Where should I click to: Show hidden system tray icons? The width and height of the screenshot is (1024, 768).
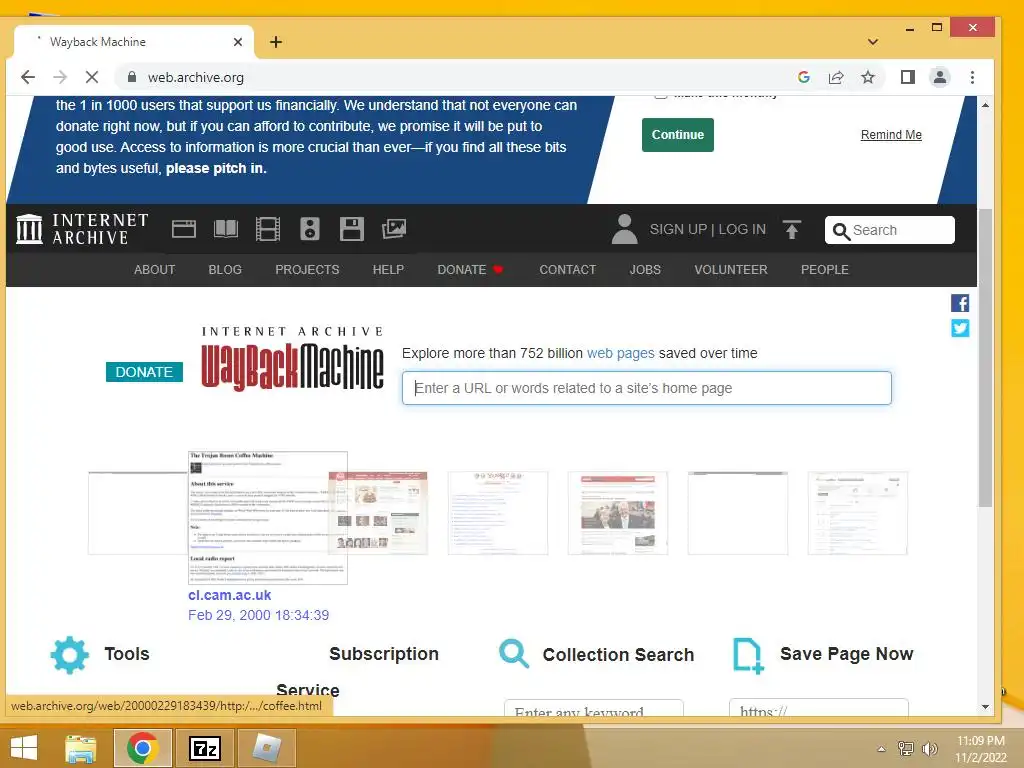[881, 749]
